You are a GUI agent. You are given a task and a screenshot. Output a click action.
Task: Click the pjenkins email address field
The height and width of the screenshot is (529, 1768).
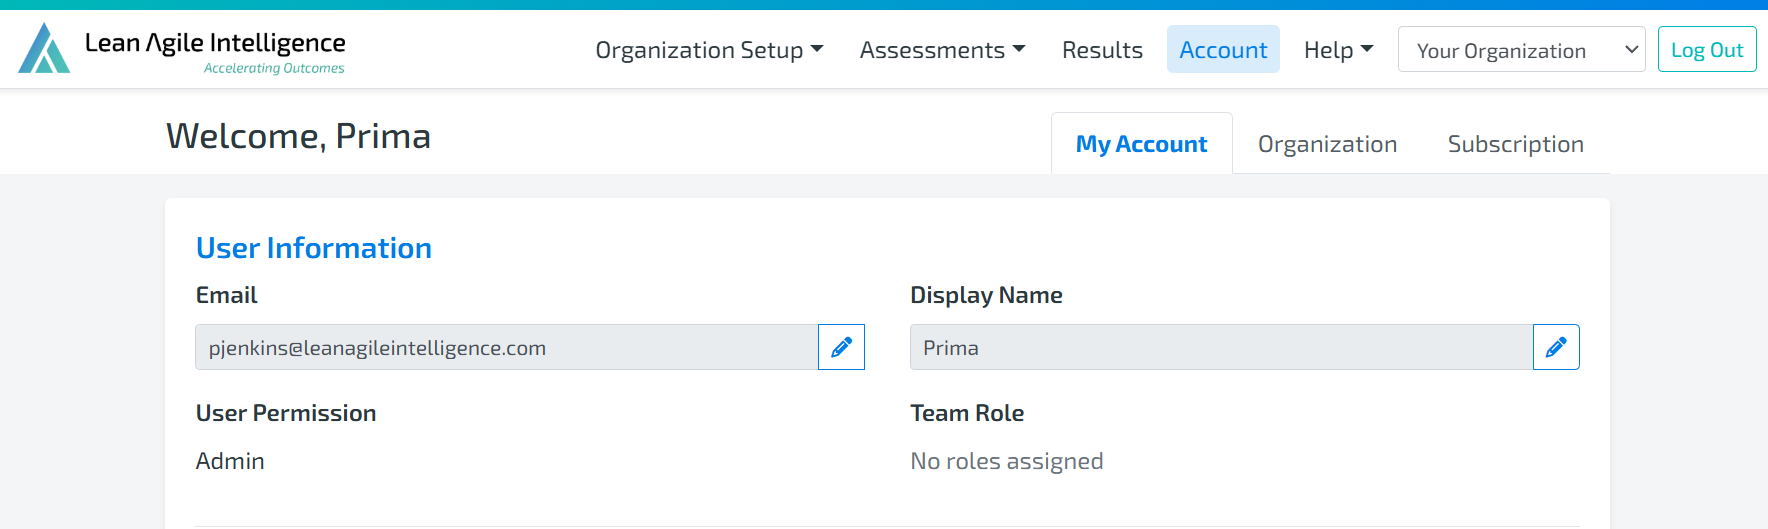pos(506,347)
